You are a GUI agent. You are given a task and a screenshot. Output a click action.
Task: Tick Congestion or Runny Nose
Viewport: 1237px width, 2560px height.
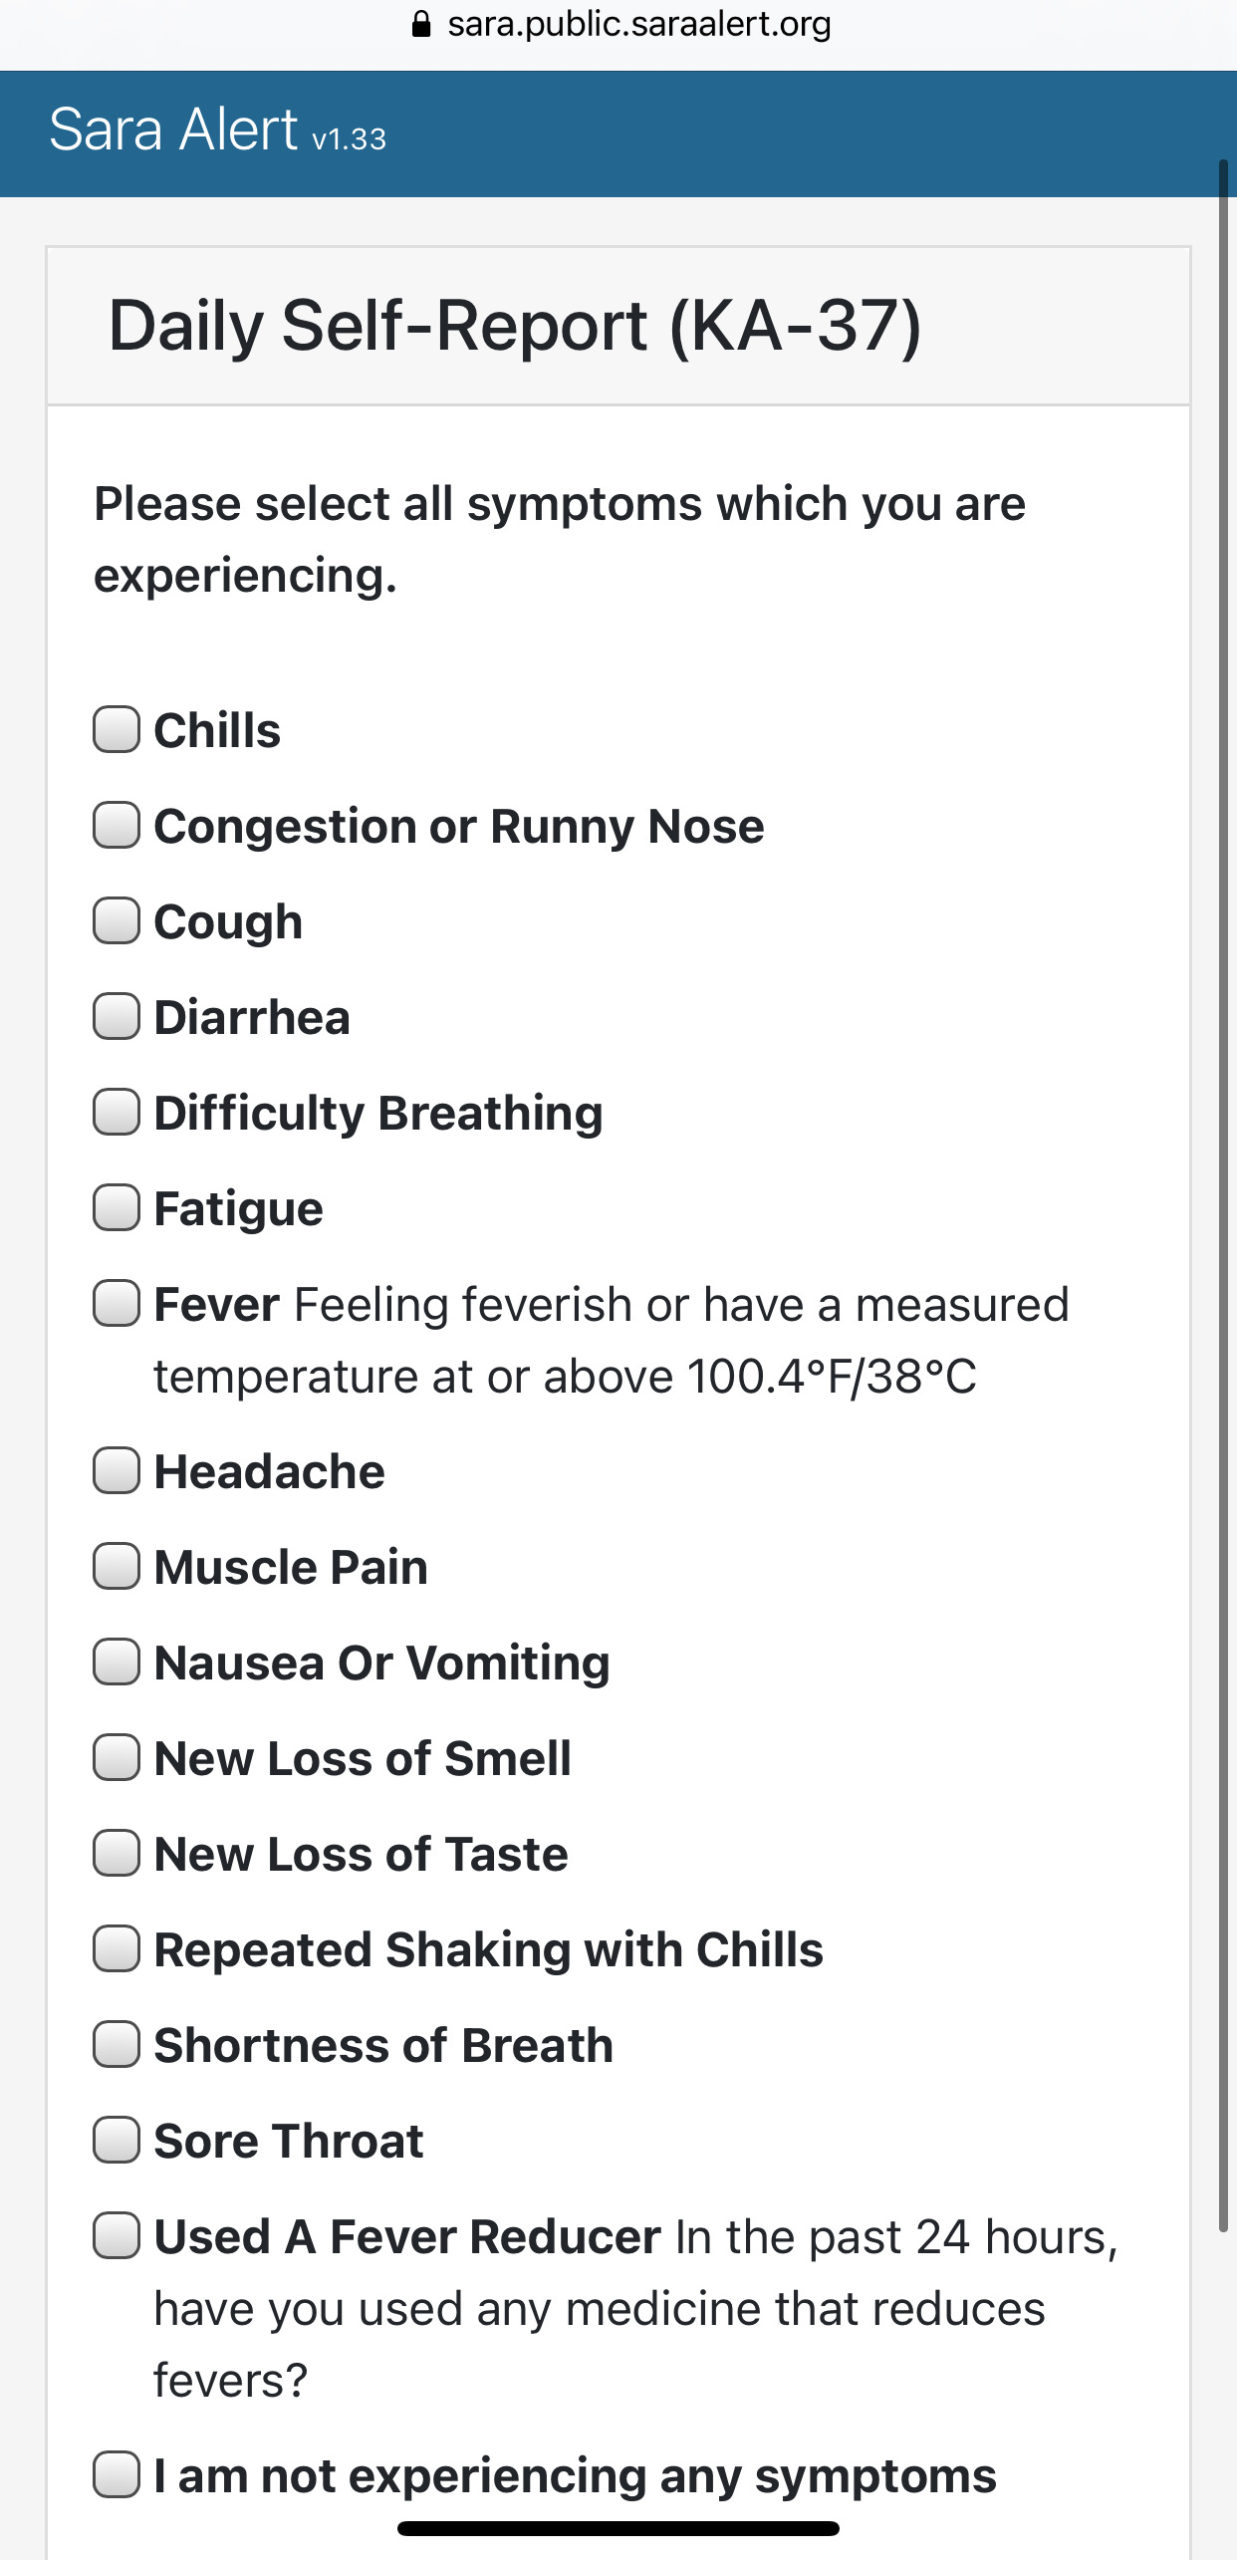pyautogui.click(x=116, y=825)
